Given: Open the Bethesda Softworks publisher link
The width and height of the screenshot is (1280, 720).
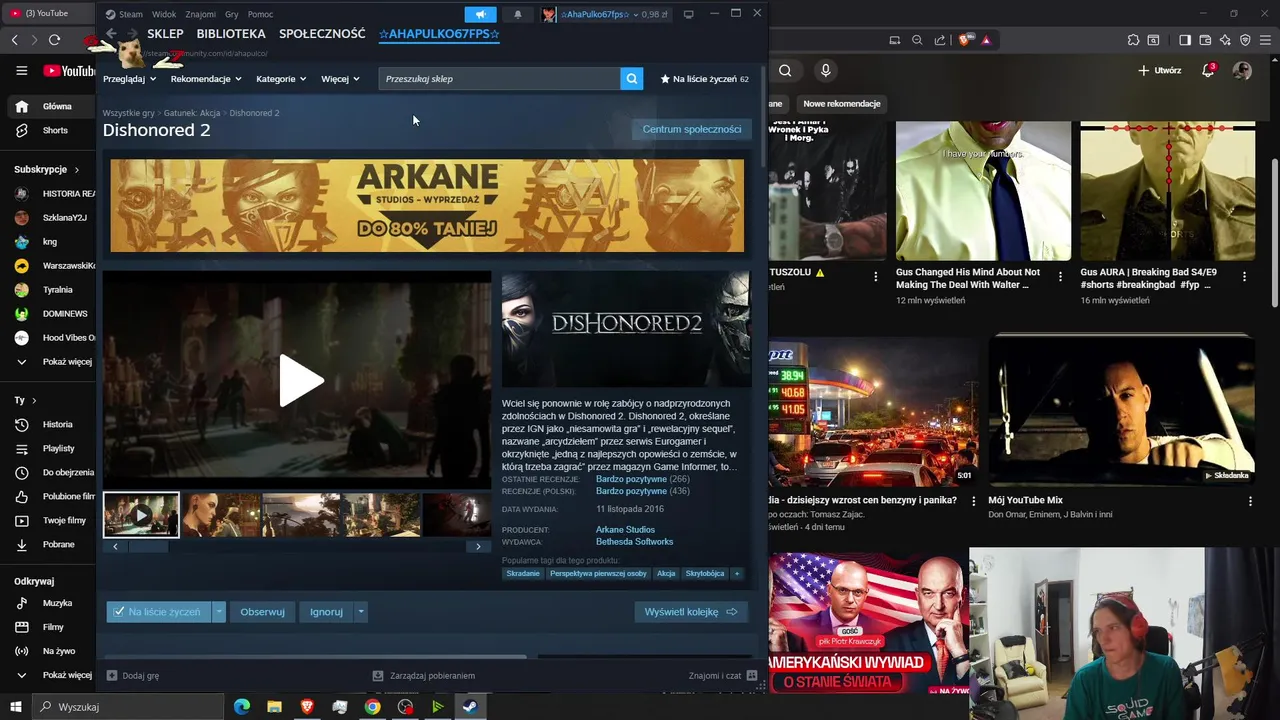Looking at the screenshot, I should click(x=634, y=542).
